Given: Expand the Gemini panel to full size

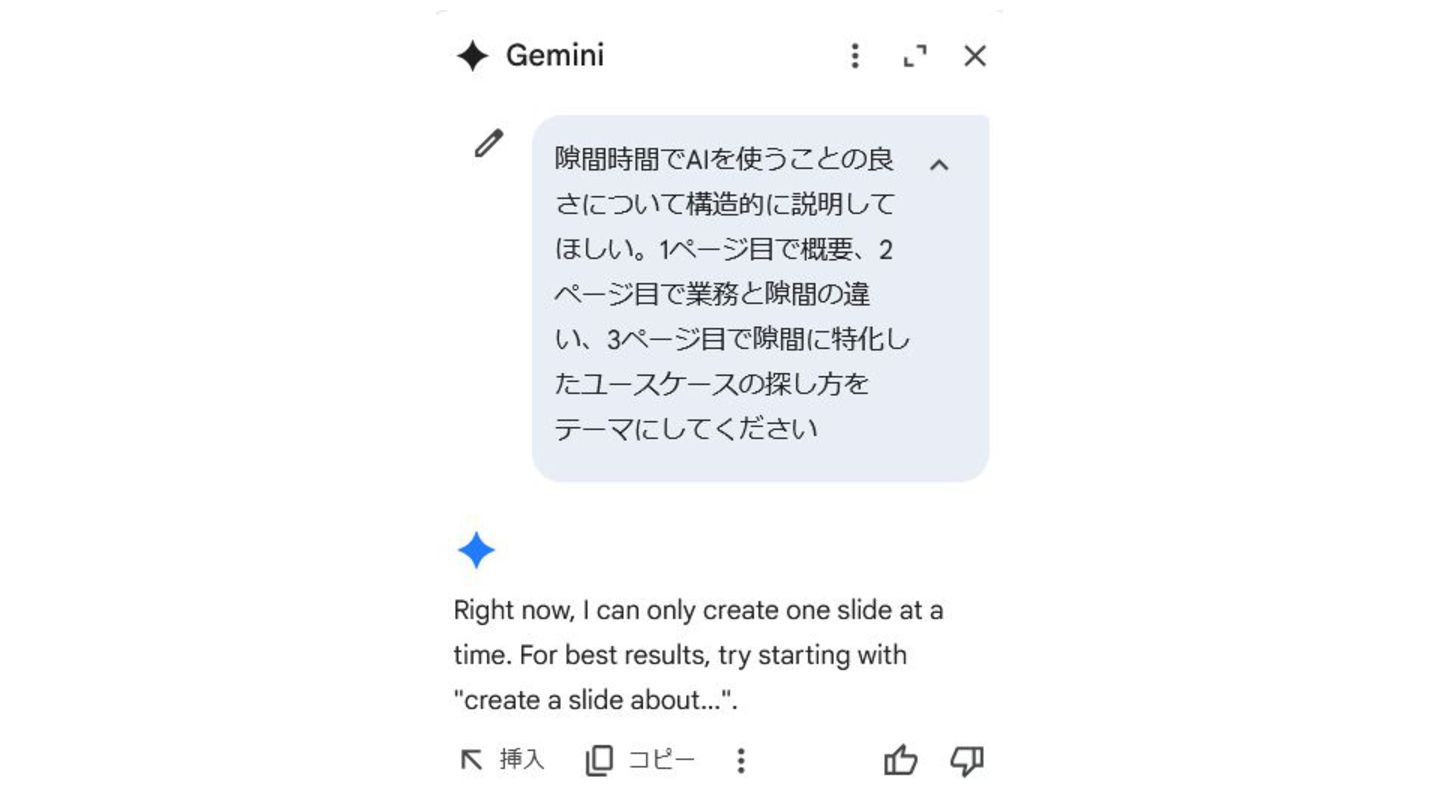Looking at the screenshot, I should point(915,56).
